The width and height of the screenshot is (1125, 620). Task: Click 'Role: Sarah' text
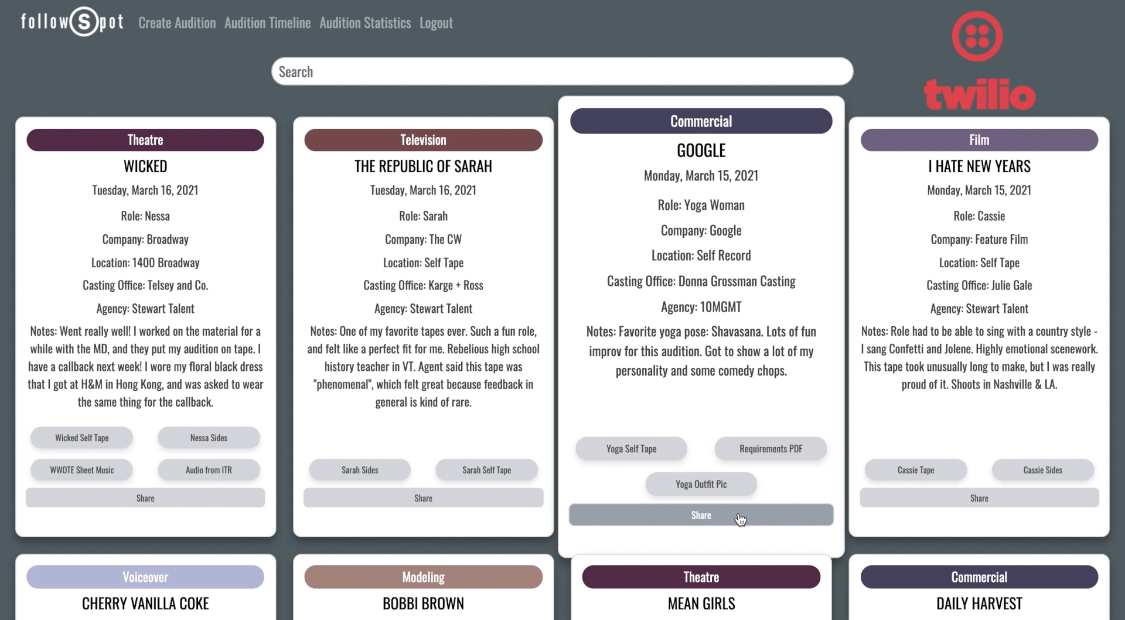[x=423, y=216]
